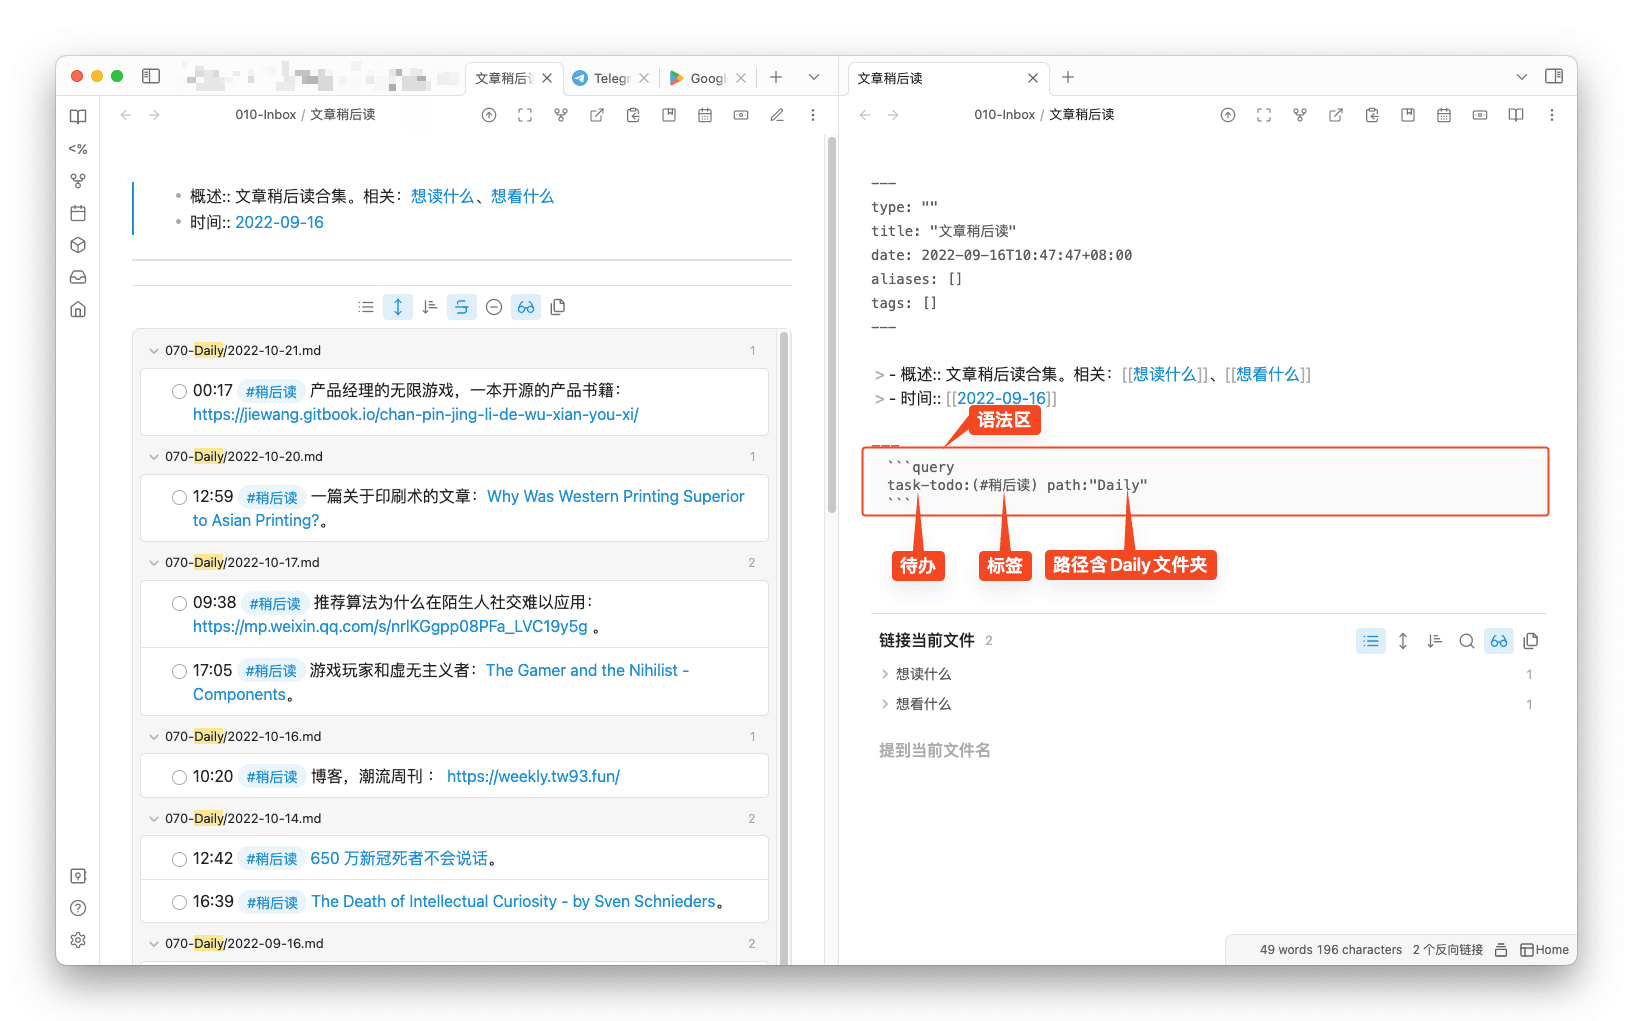Collapse 070-Daily/2022-10-16.md results
The image size is (1633, 1021).
coord(153,737)
